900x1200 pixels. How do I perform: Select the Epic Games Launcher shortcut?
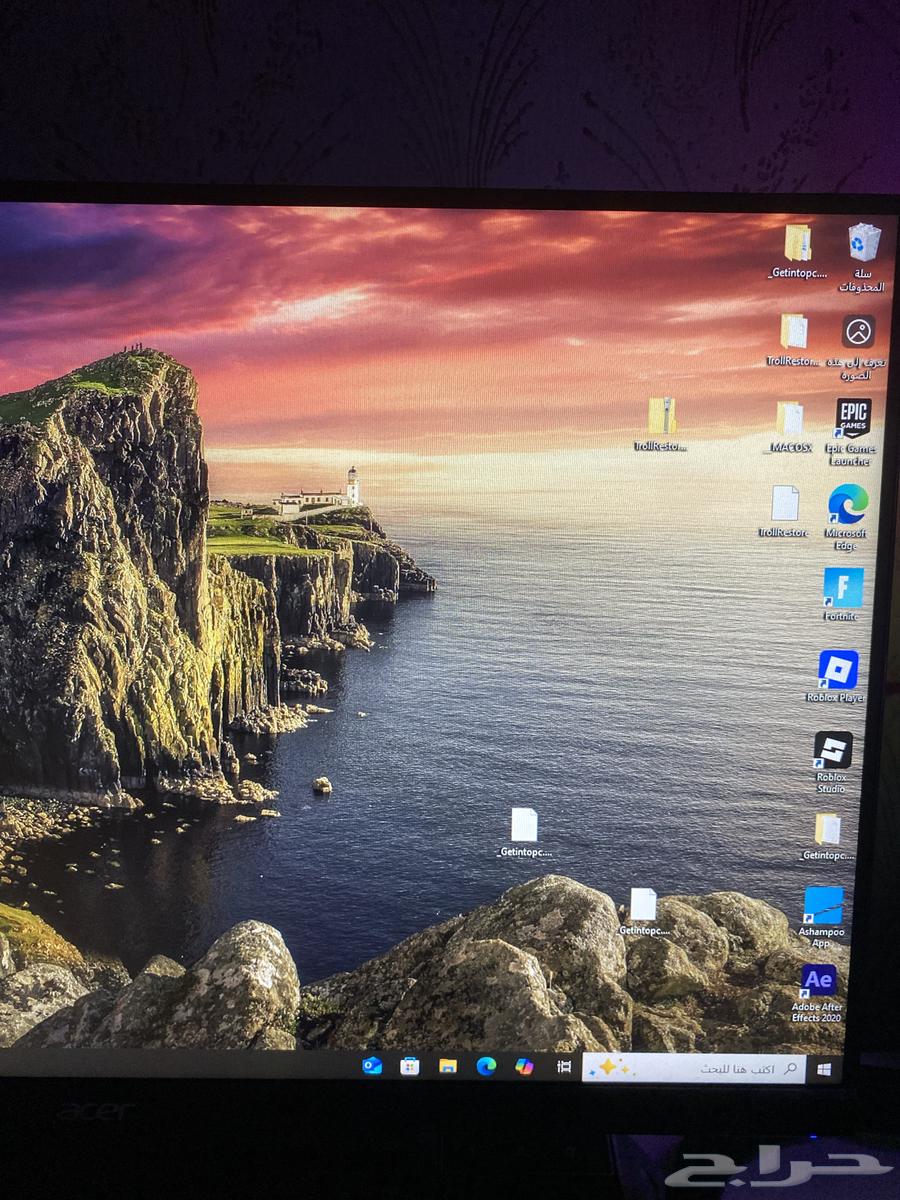click(852, 419)
